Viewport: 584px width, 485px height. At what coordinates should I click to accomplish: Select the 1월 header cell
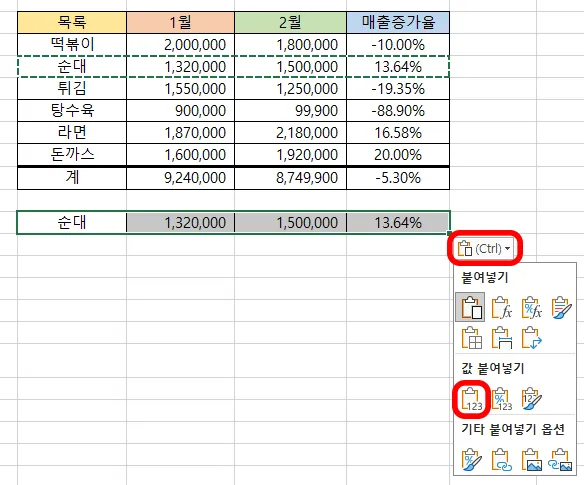180,22
